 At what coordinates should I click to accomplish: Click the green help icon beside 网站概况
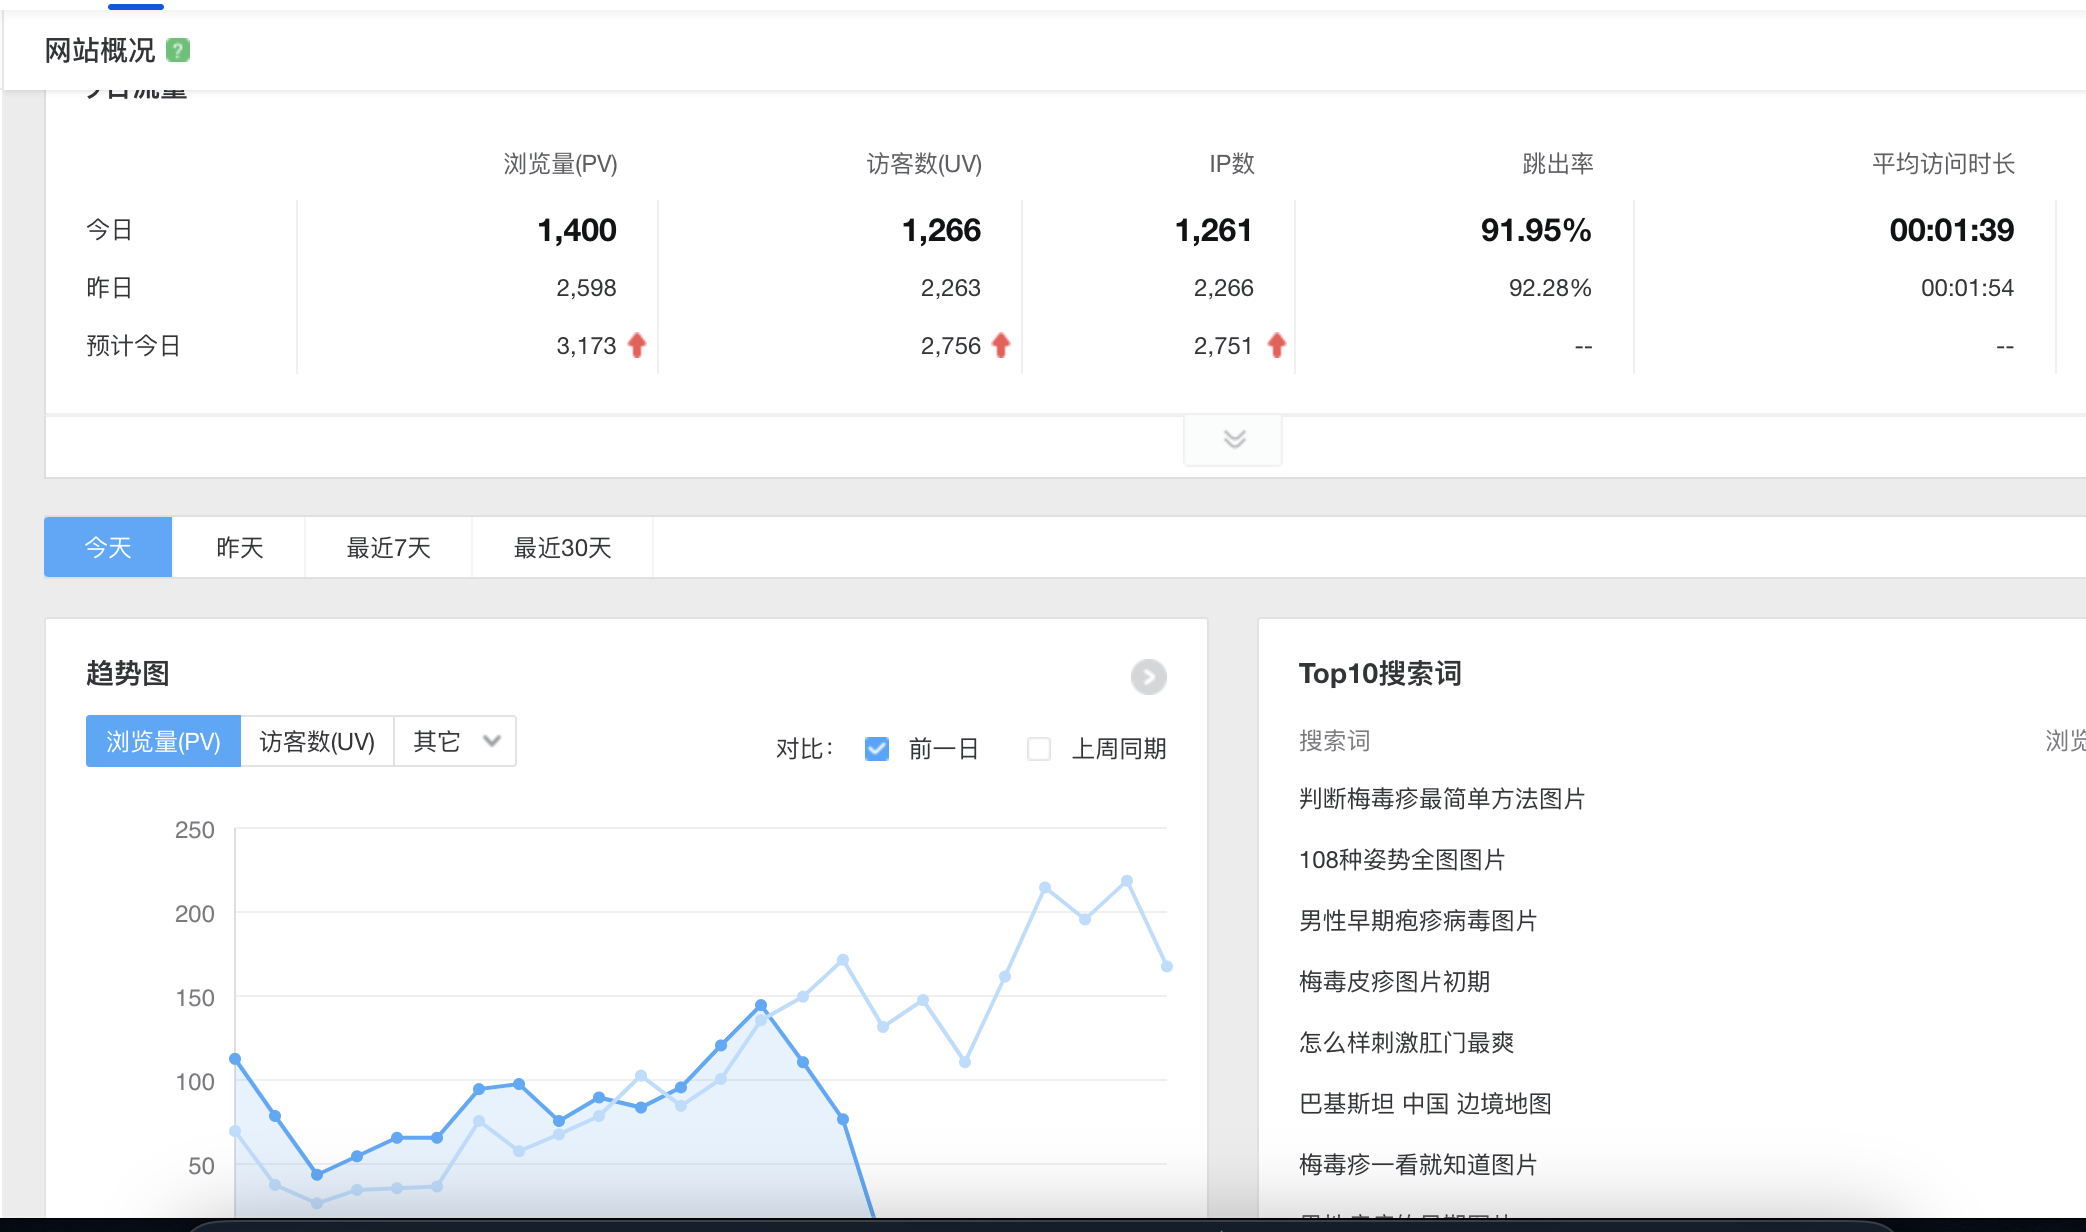coord(178,50)
